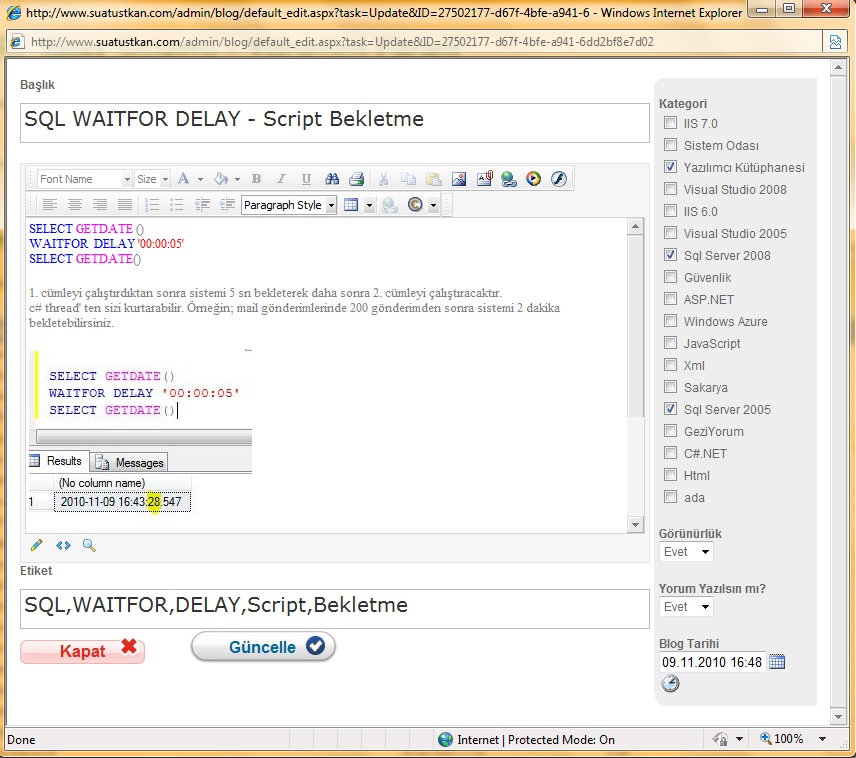
Task: Check the Sistem Odası category
Action: pyautogui.click(x=670, y=145)
